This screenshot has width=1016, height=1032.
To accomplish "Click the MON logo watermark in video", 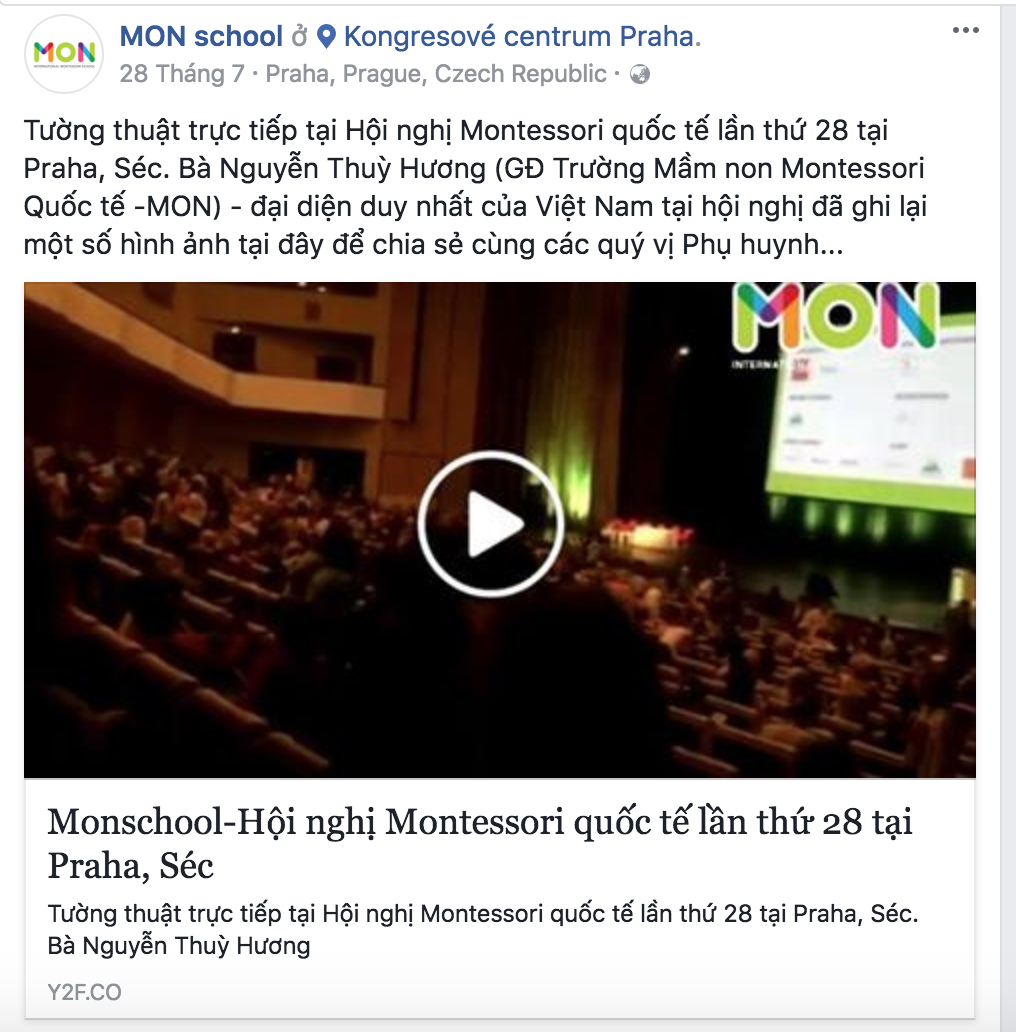I will [x=836, y=317].
